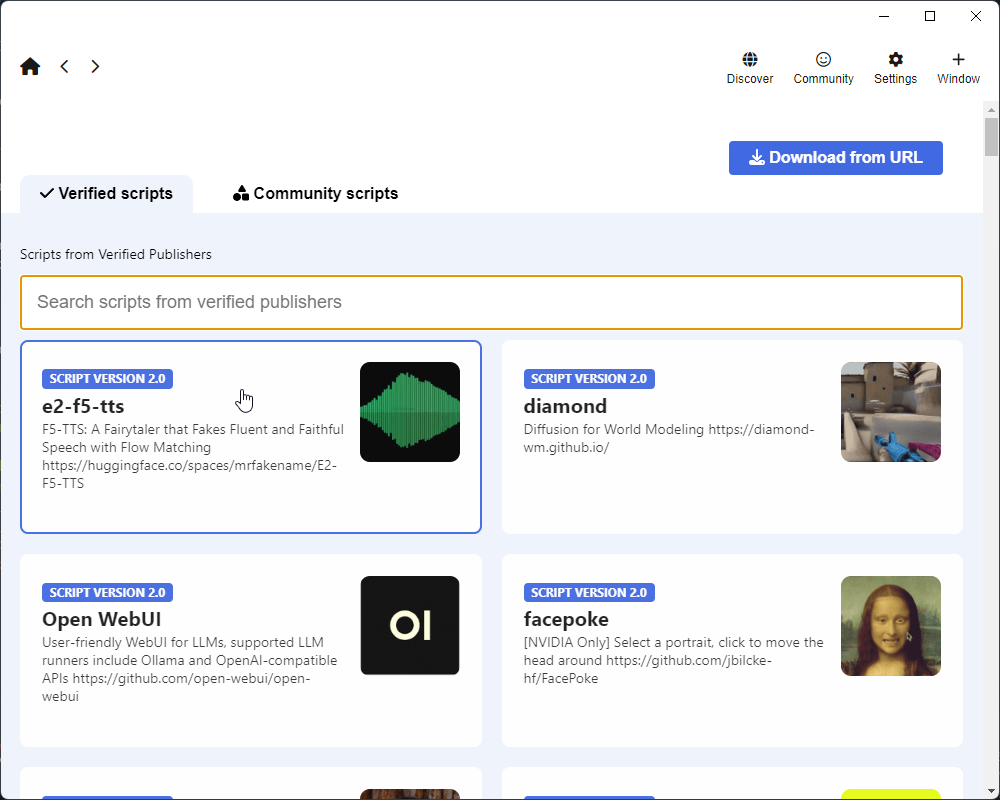The width and height of the screenshot is (1000, 800).
Task: Open the diamond game thumbnail
Action: 891,412
